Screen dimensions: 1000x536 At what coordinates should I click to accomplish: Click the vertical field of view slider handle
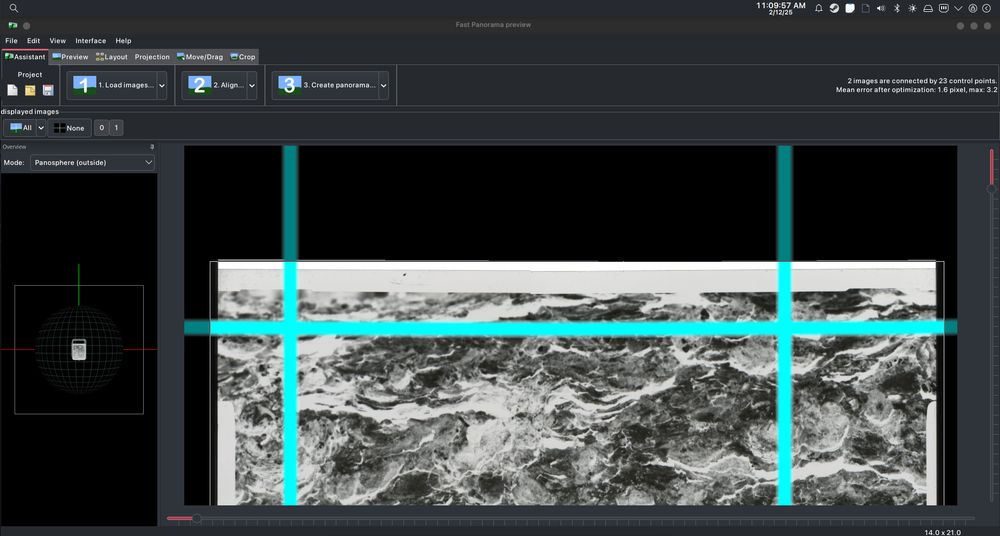pyautogui.click(x=992, y=188)
